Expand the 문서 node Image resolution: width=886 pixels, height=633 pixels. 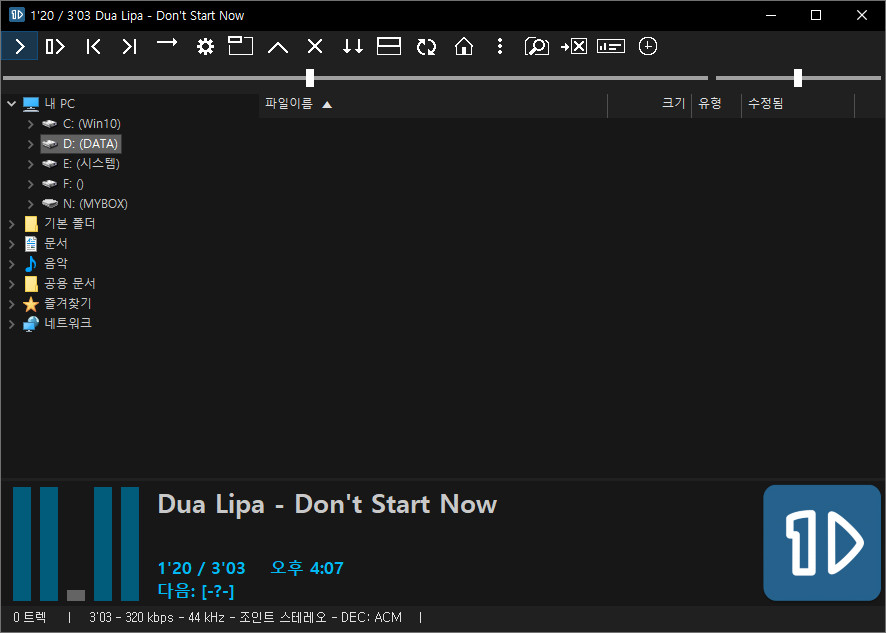pos(11,244)
